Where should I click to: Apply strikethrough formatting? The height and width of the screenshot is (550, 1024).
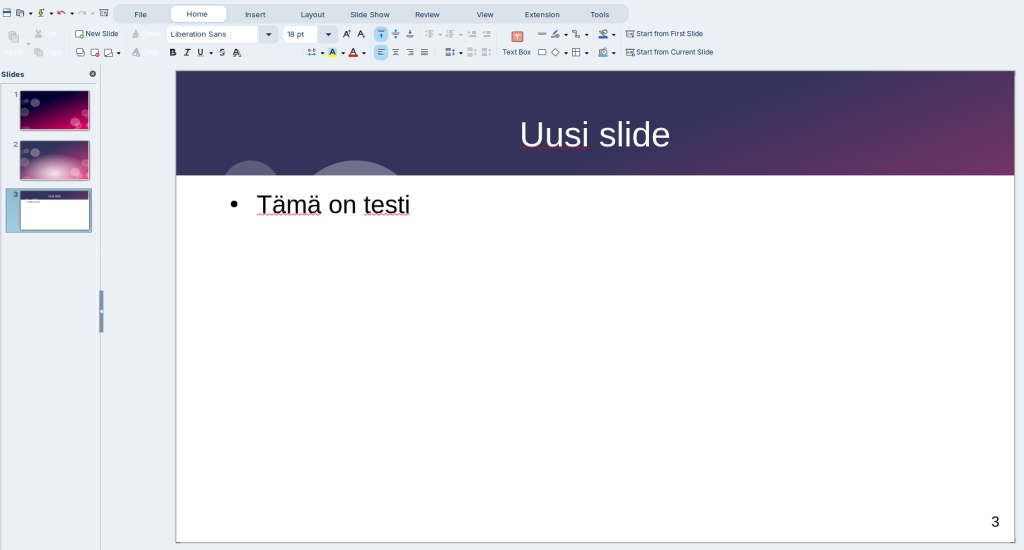point(222,52)
